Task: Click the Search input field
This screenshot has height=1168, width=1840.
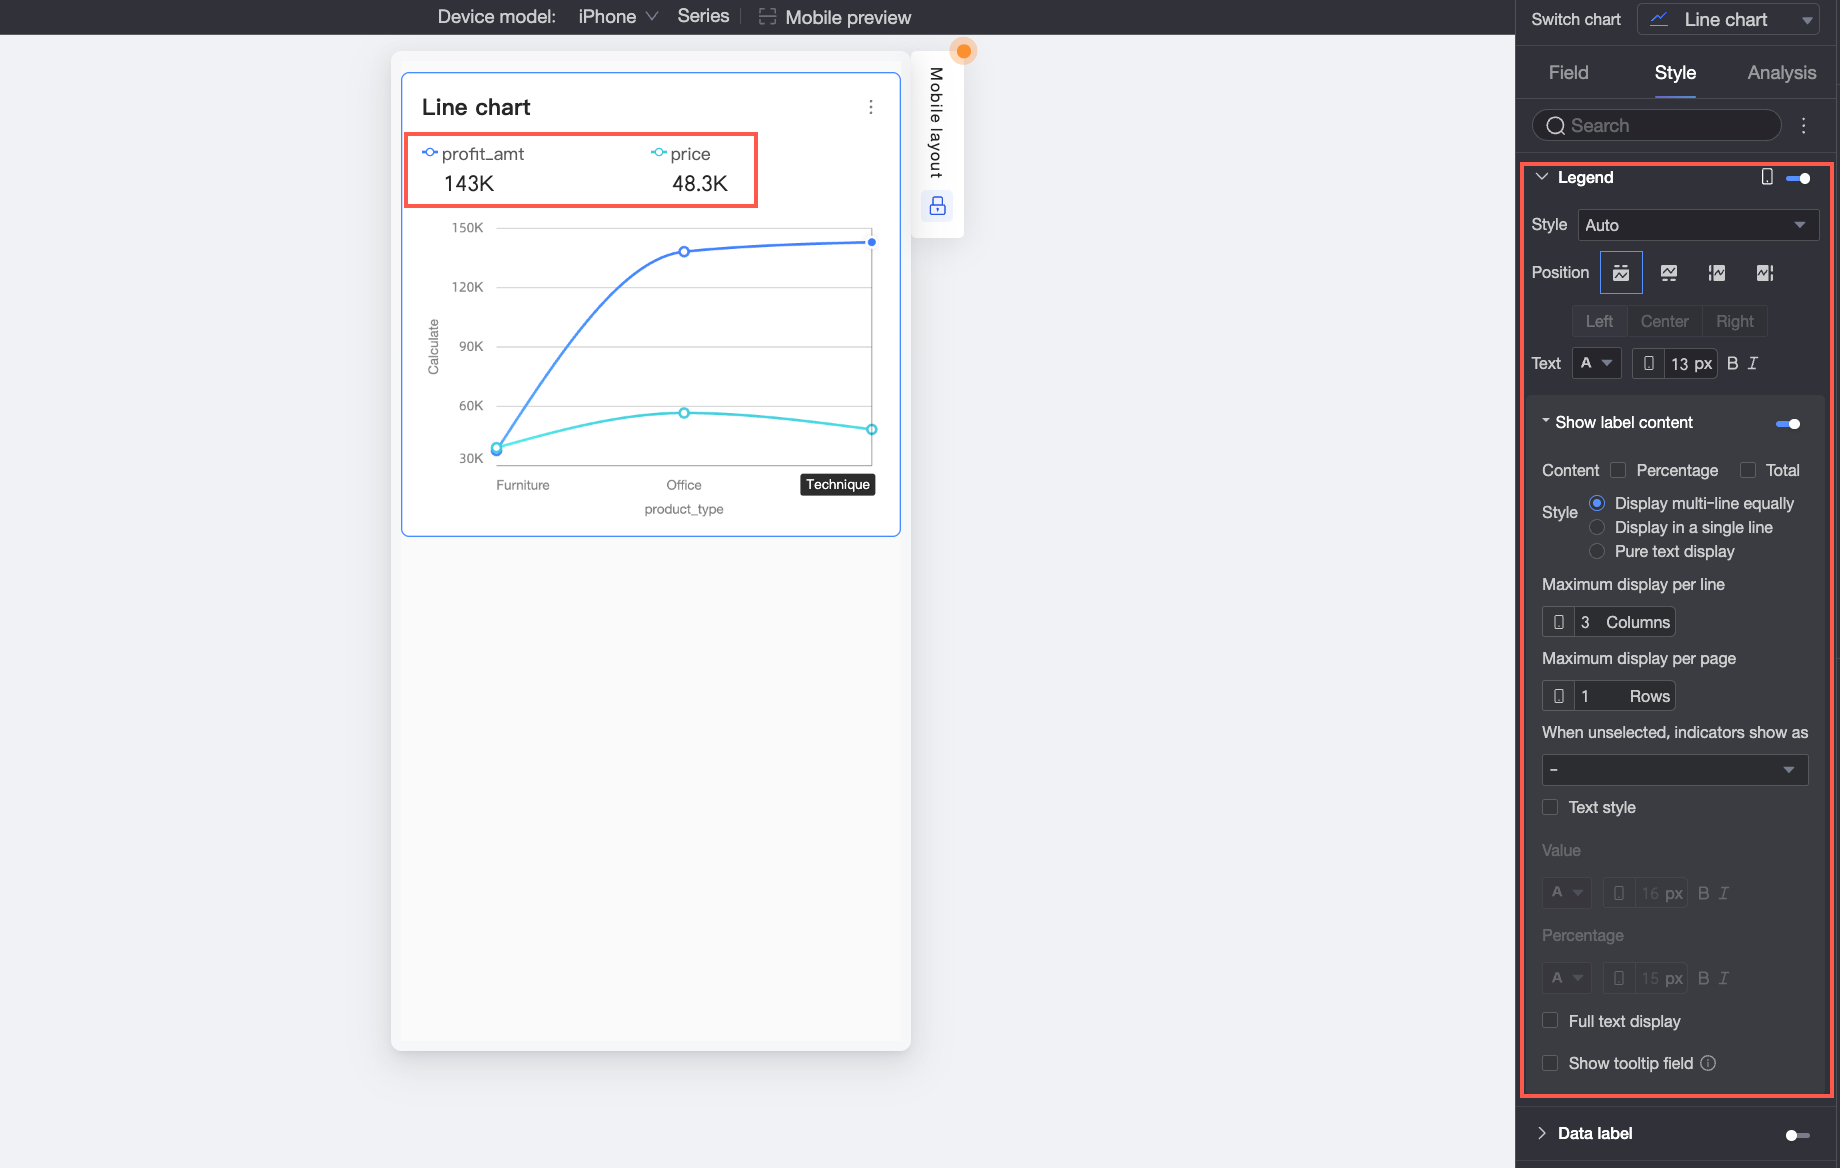Action: click(x=1657, y=125)
